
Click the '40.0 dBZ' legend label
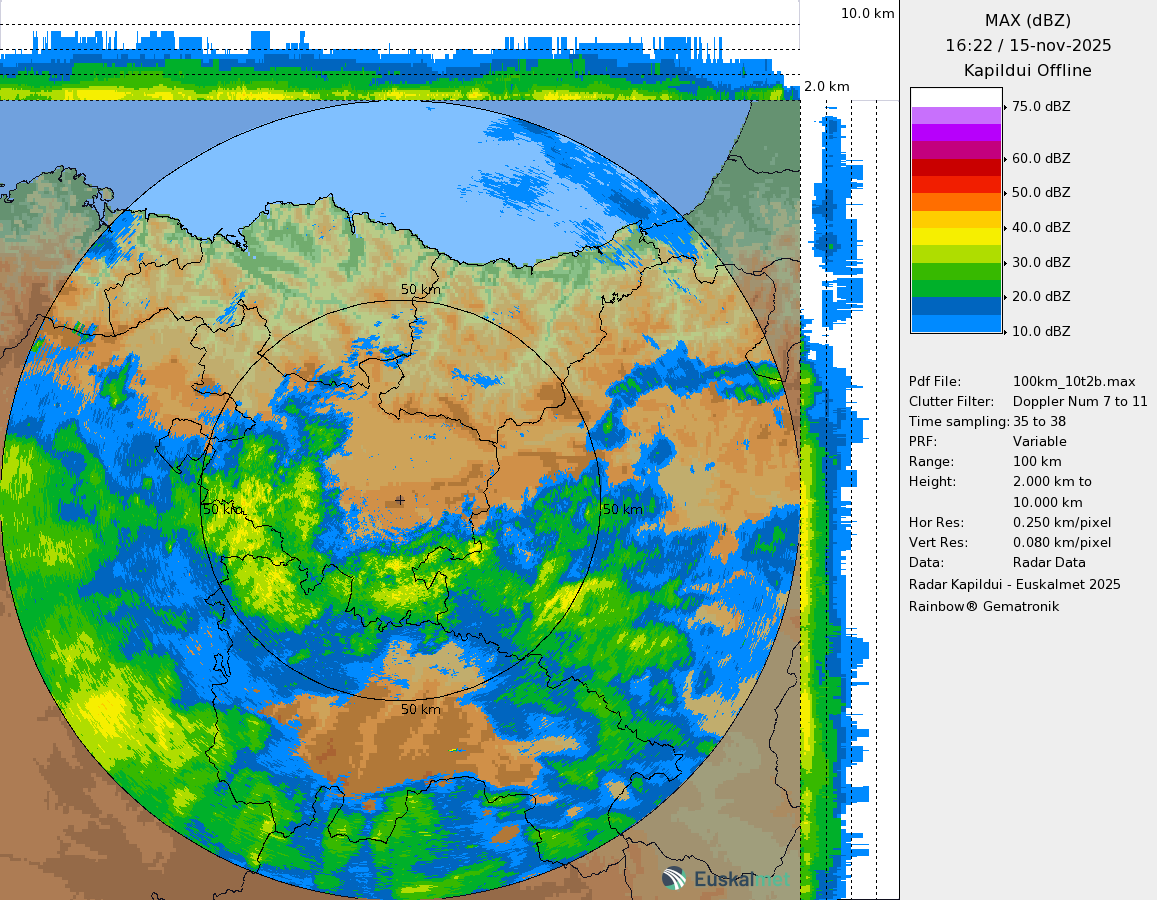coord(1041,227)
